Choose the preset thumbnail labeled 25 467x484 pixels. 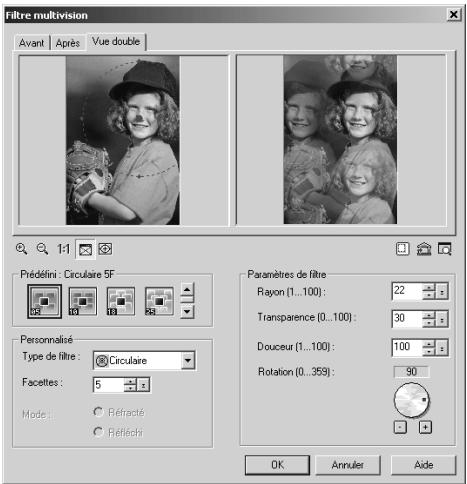pyautogui.click(x=159, y=301)
